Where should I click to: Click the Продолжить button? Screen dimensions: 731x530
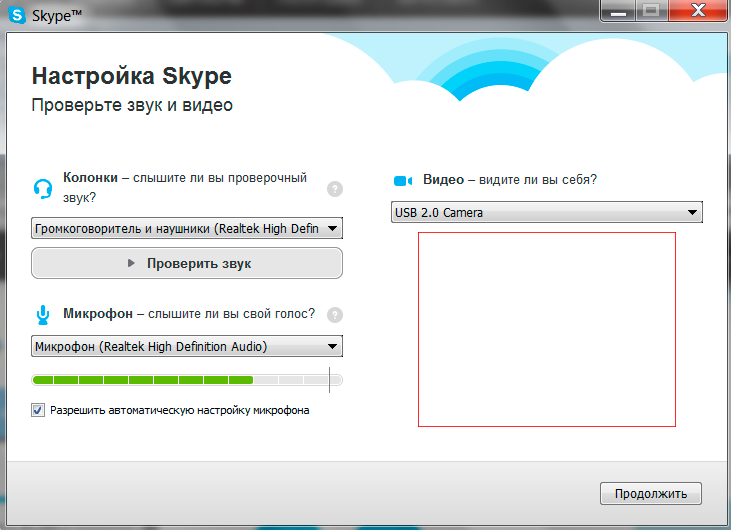tap(651, 494)
